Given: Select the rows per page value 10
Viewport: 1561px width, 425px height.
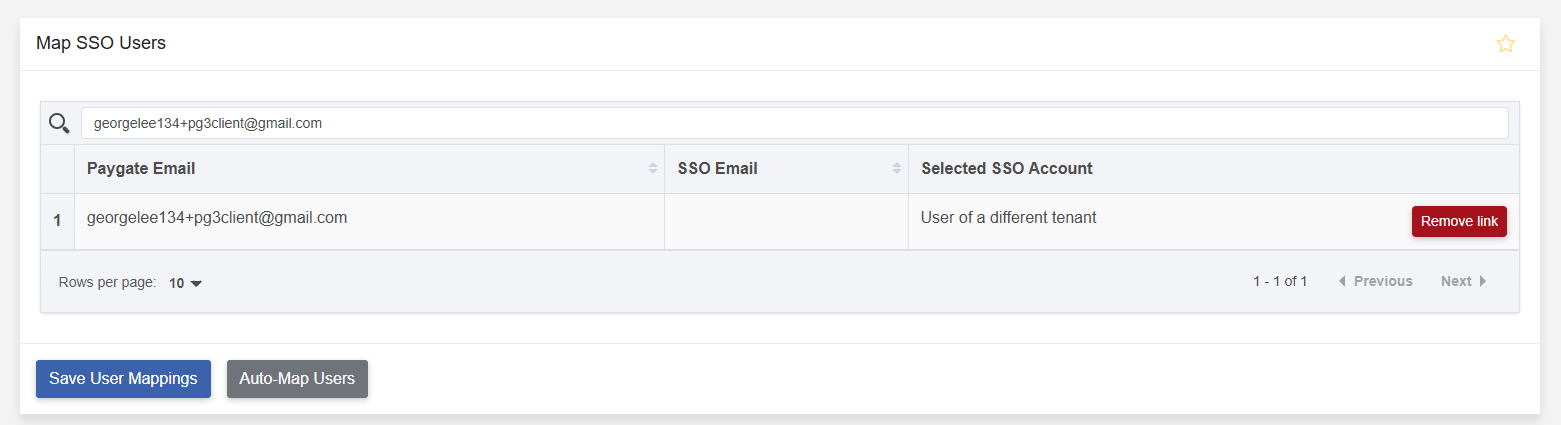Looking at the screenshot, I should pos(176,283).
